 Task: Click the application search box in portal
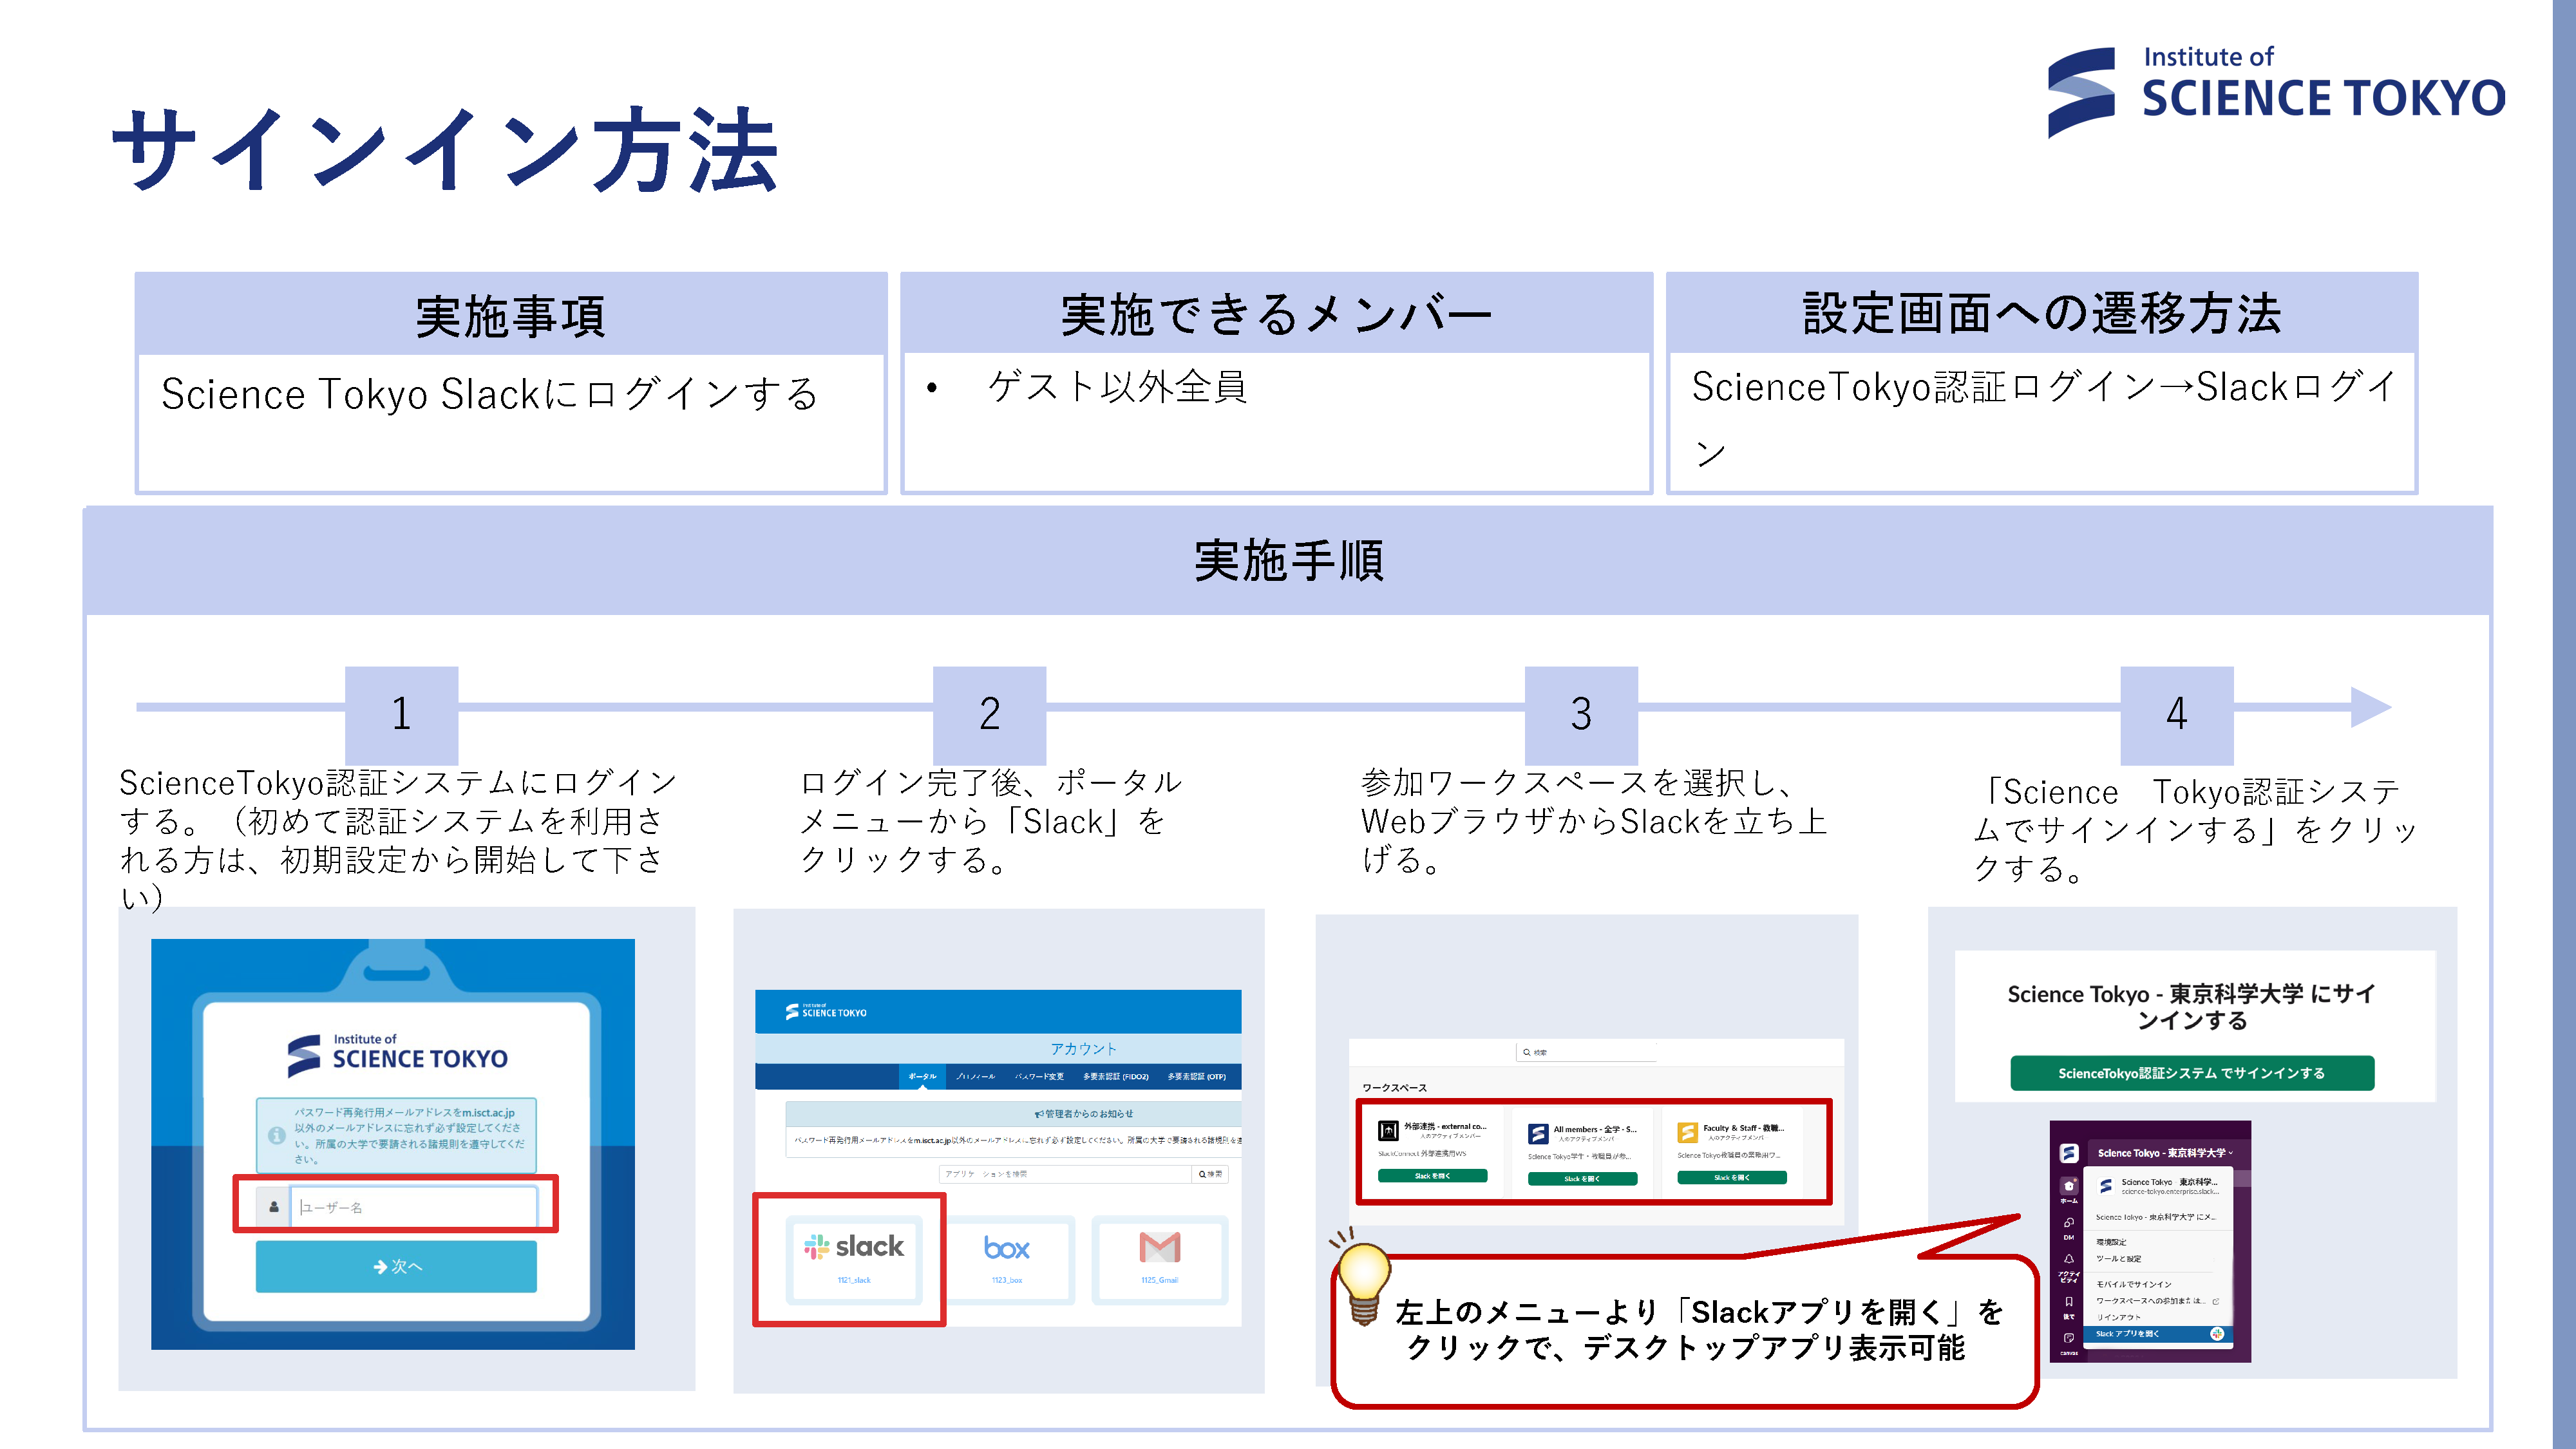click(x=1065, y=1174)
